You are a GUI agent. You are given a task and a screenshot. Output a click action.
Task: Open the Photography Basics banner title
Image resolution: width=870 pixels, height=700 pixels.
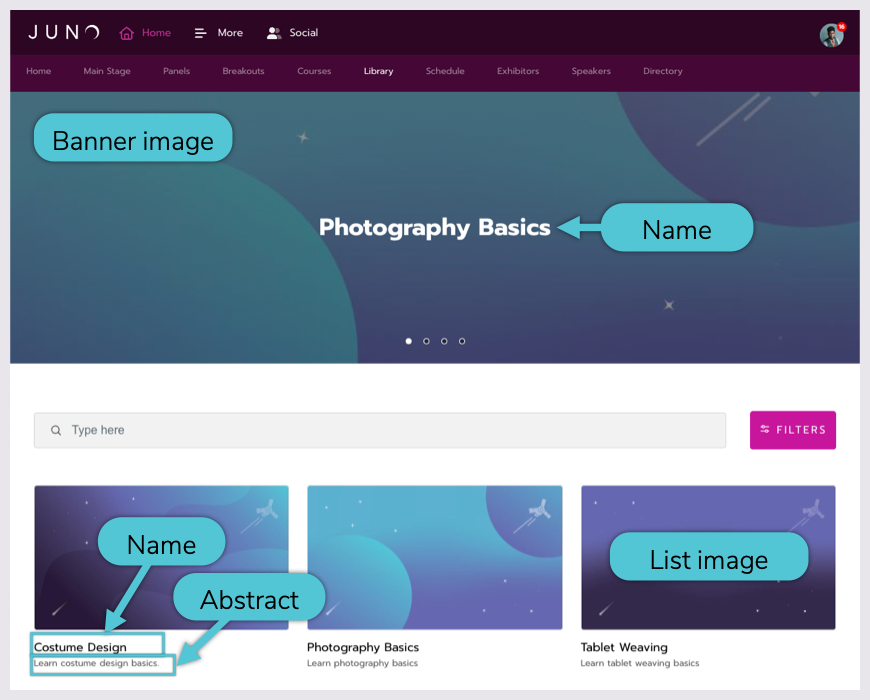click(x=434, y=227)
